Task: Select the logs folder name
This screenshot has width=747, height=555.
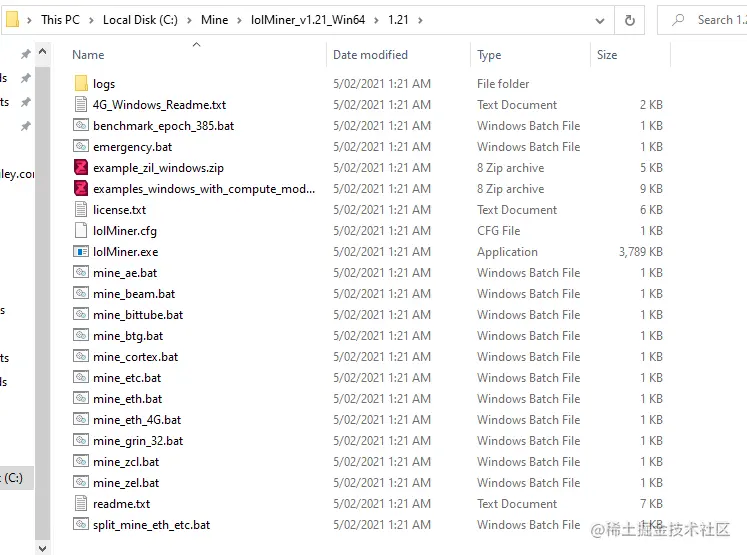Action: 104,84
